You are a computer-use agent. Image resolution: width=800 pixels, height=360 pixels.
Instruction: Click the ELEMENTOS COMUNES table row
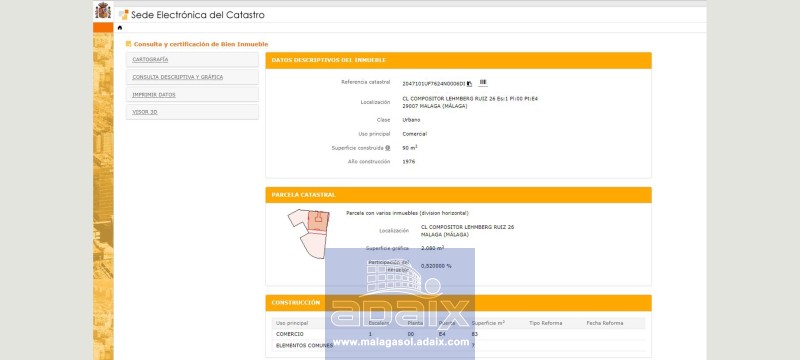tap(458, 345)
